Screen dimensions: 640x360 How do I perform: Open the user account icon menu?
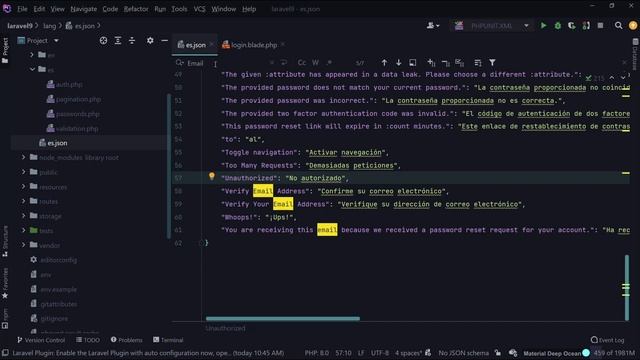(x=433, y=26)
